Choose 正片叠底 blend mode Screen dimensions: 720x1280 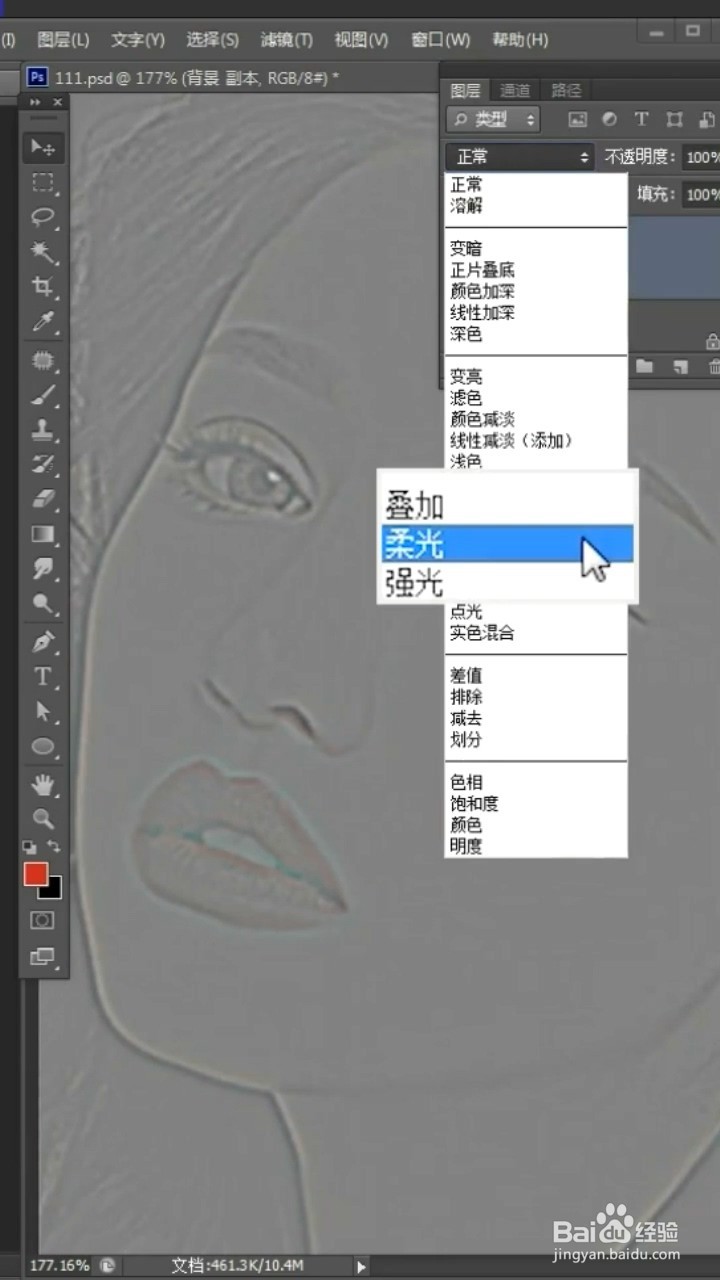coord(483,270)
